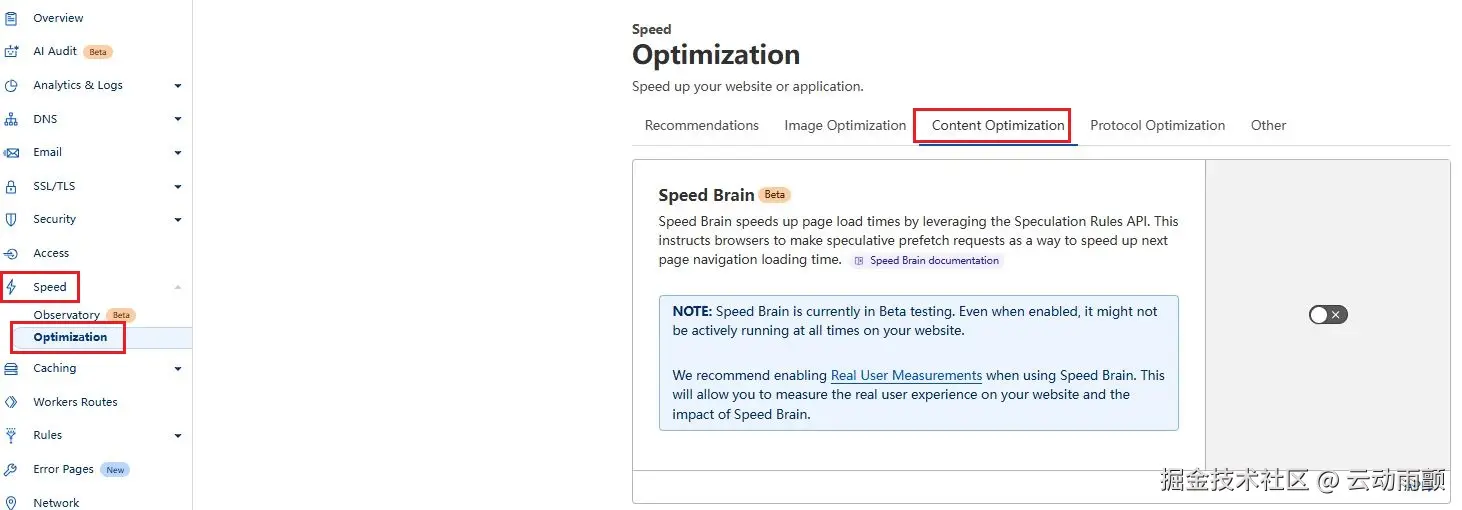Image resolution: width=1462 pixels, height=510 pixels.
Task: Click the Overview sidebar icon
Action: coord(11,18)
